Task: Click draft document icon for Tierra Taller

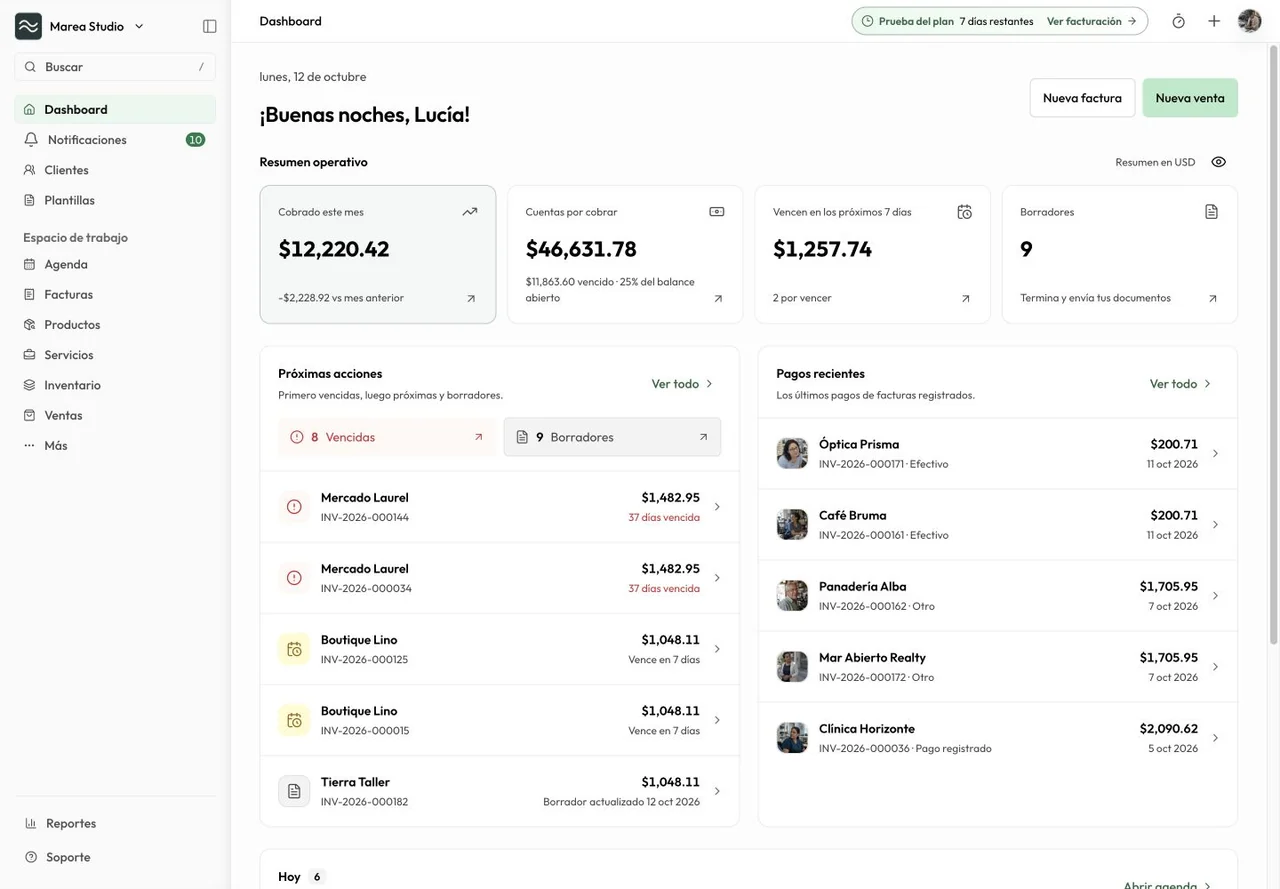Action: point(294,791)
